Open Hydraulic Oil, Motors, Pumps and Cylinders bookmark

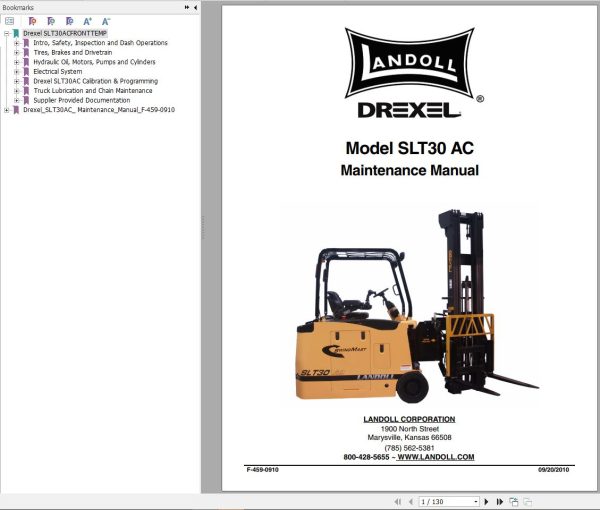(94, 62)
